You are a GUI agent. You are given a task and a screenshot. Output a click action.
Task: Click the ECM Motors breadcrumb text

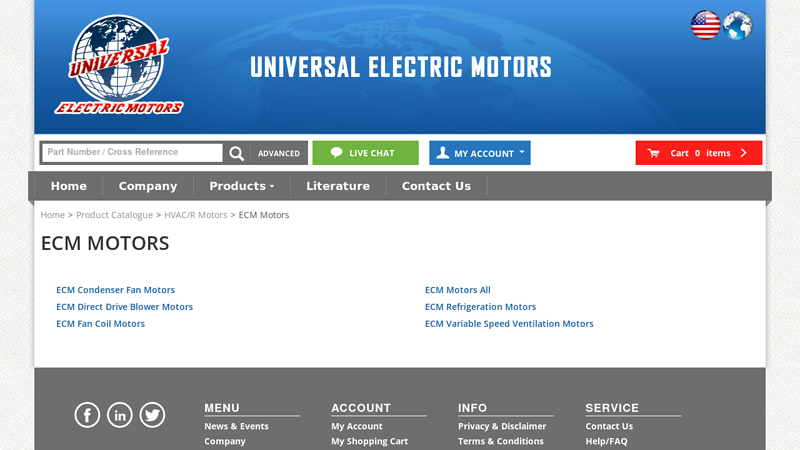point(264,215)
